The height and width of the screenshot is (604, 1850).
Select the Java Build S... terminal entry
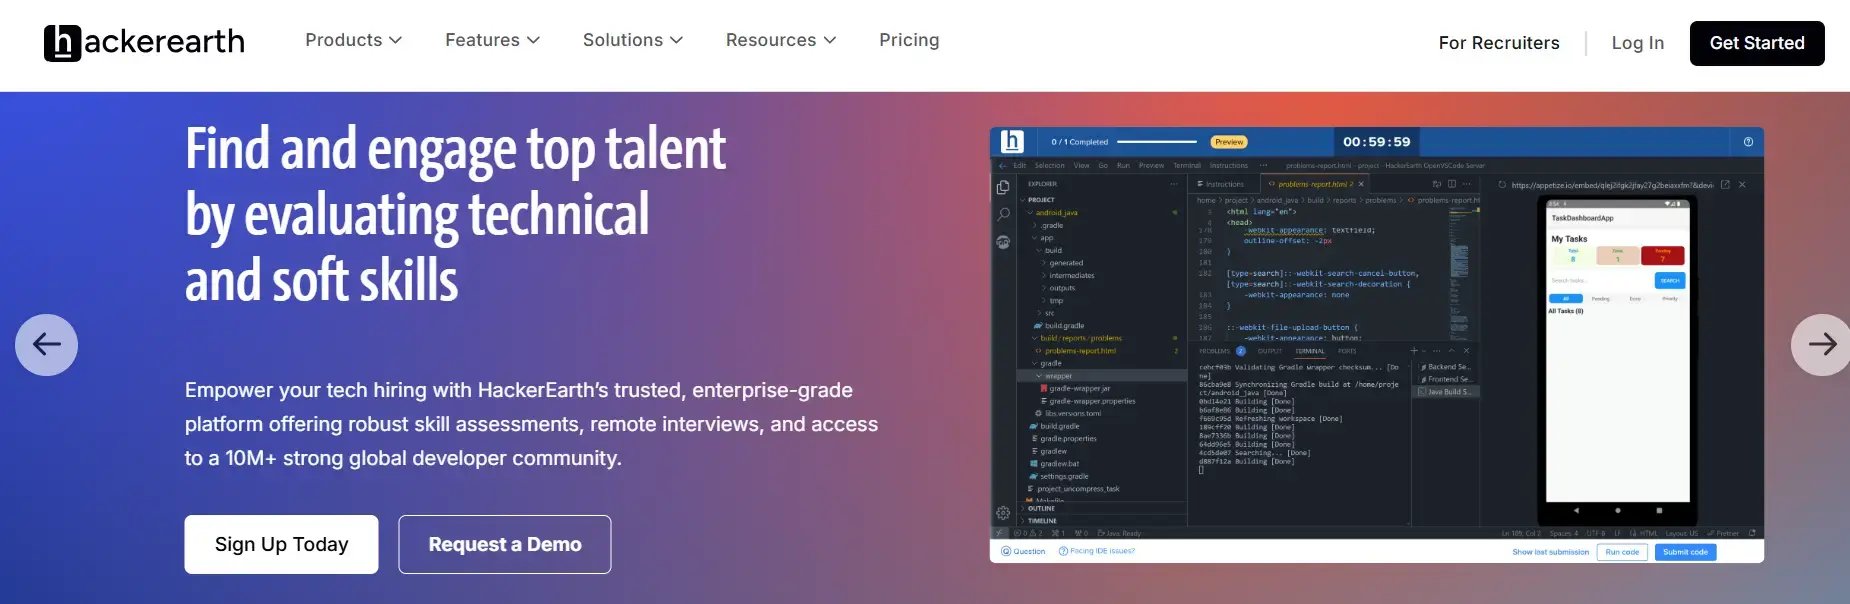[1446, 392]
